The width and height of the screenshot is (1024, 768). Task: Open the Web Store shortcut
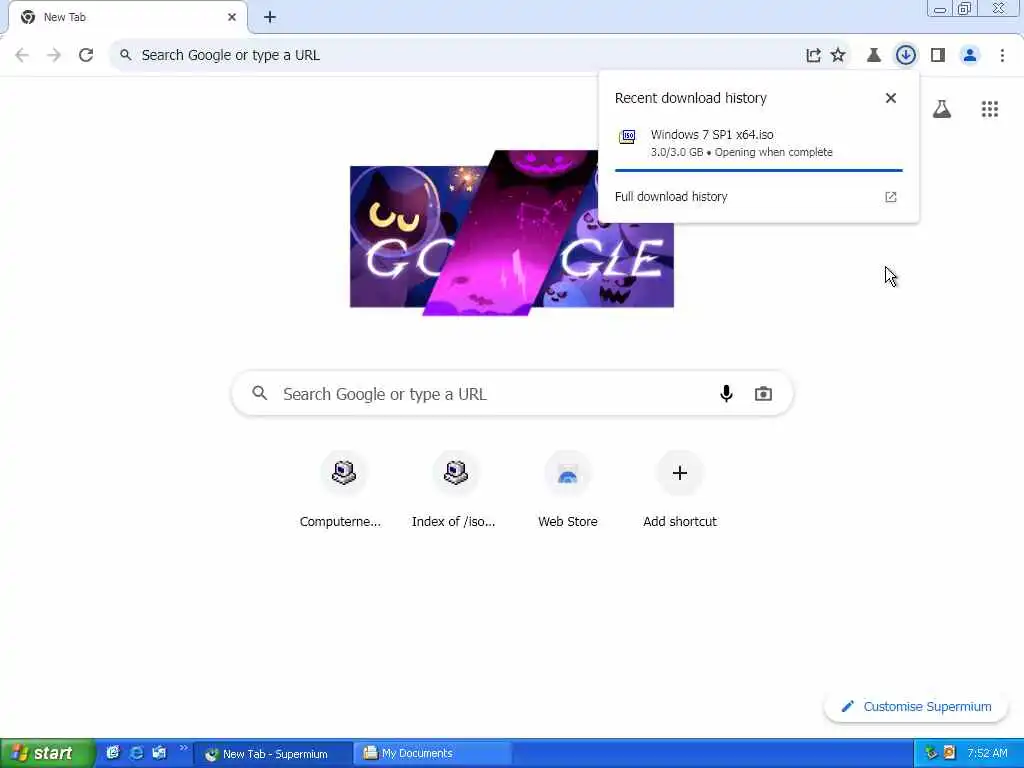coord(568,490)
